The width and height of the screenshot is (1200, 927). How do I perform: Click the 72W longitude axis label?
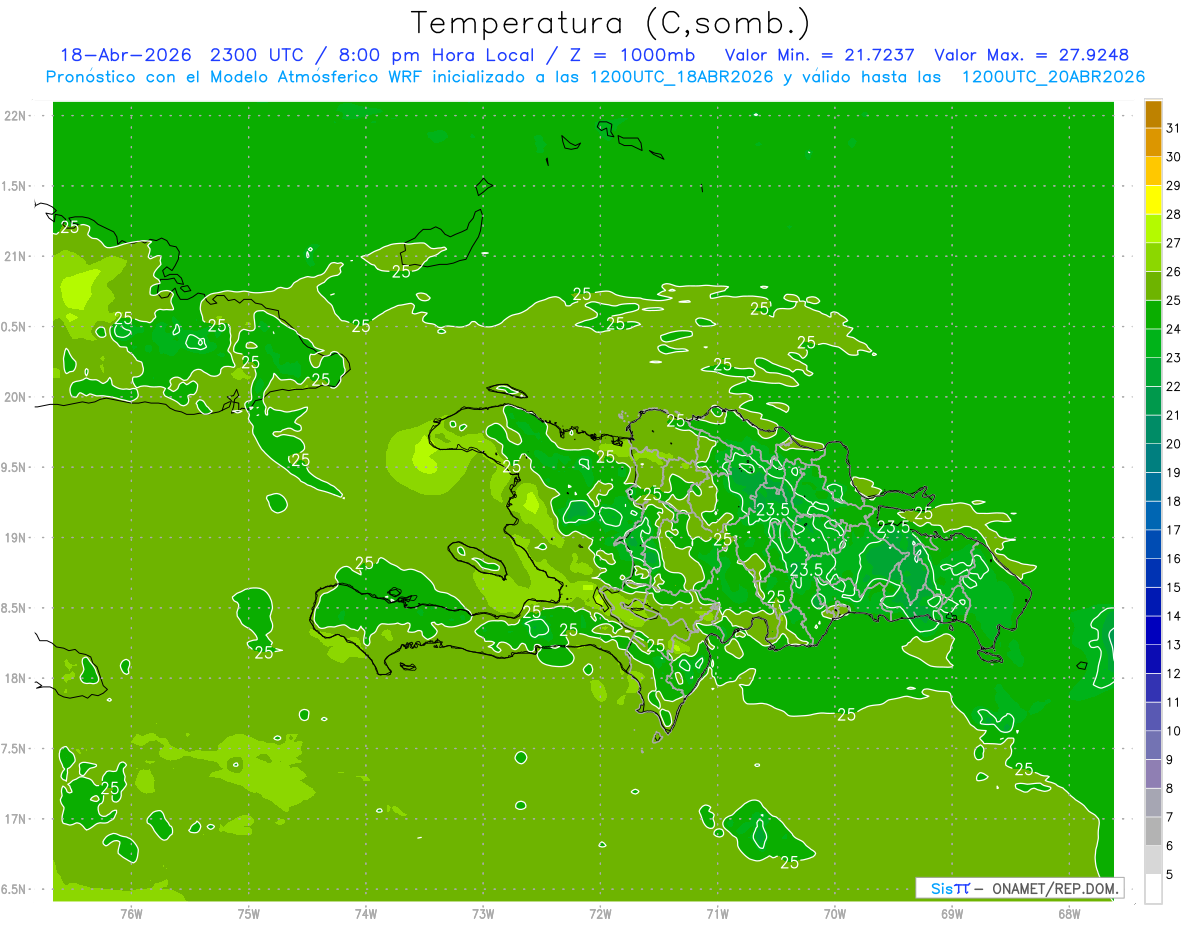(600, 913)
